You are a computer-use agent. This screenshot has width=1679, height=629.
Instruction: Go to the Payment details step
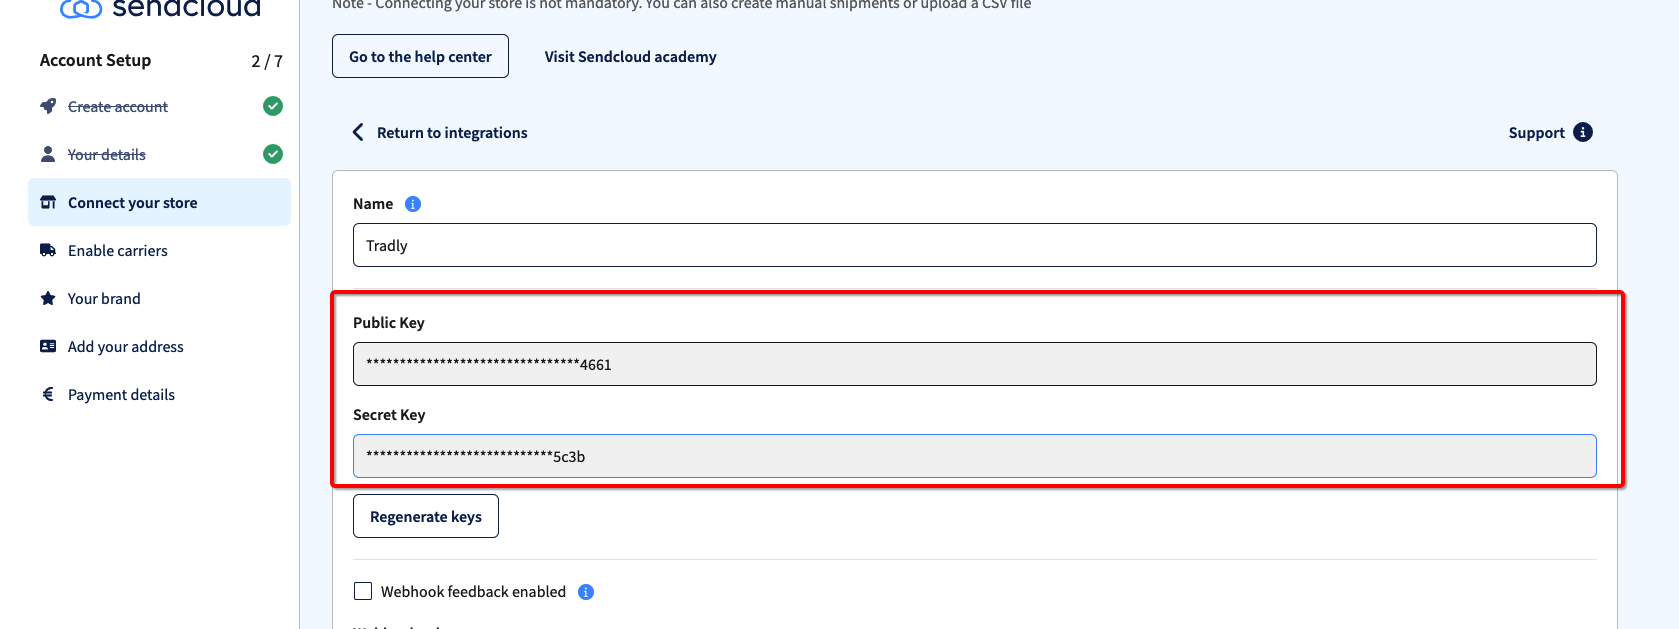click(x=121, y=395)
